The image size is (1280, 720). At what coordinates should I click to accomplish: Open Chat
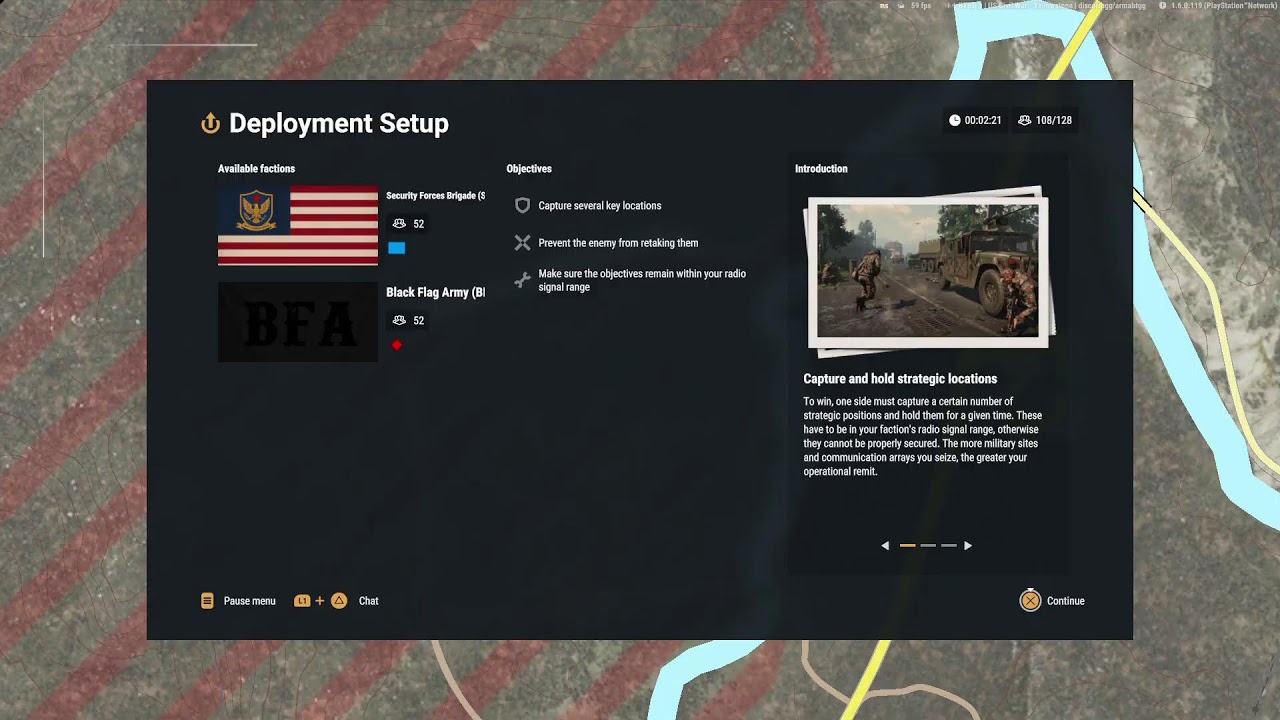click(368, 601)
